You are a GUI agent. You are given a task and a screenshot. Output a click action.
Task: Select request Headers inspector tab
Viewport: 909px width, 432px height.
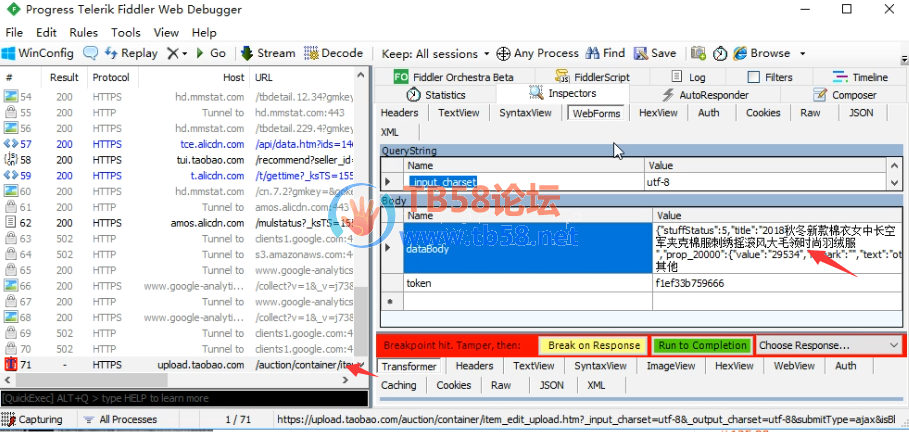[399, 113]
